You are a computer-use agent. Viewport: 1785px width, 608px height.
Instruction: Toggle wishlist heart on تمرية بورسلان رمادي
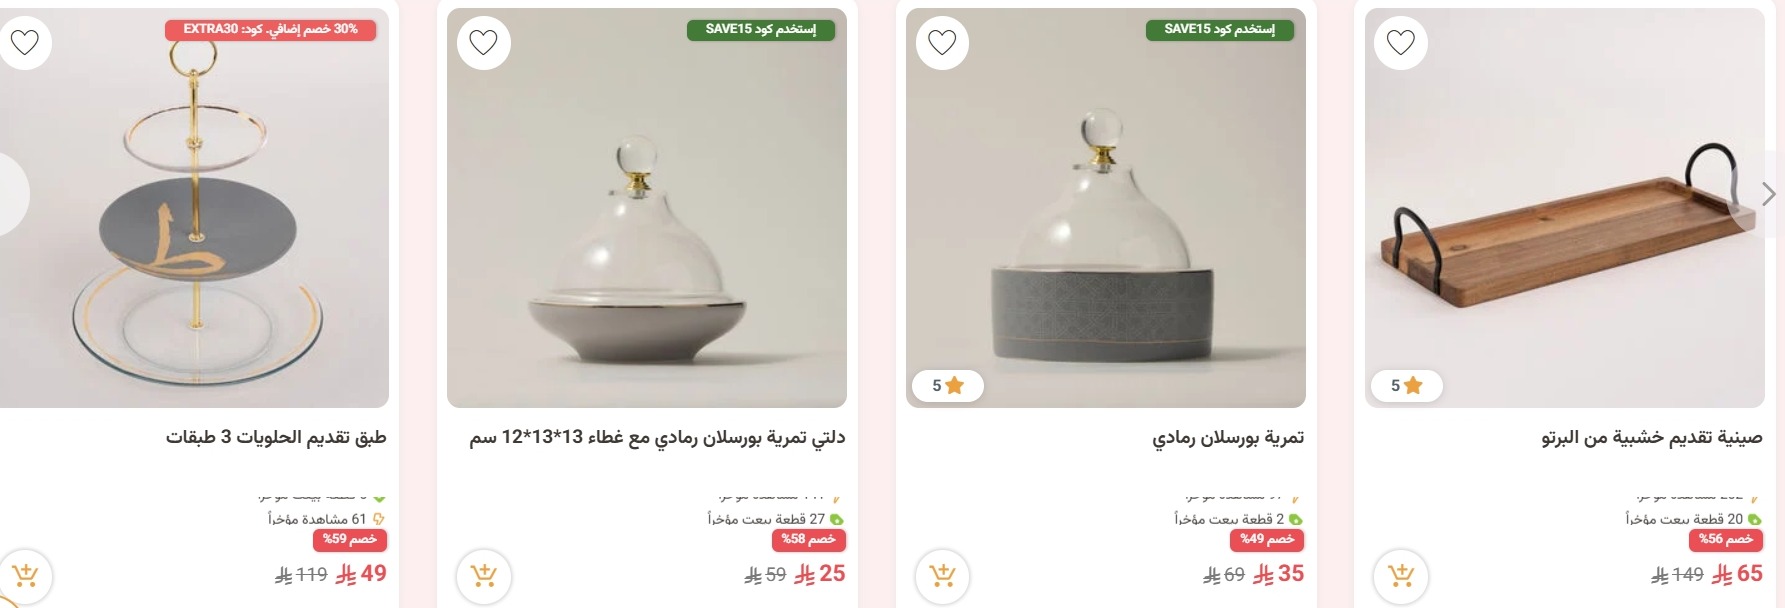pos(941,42)
